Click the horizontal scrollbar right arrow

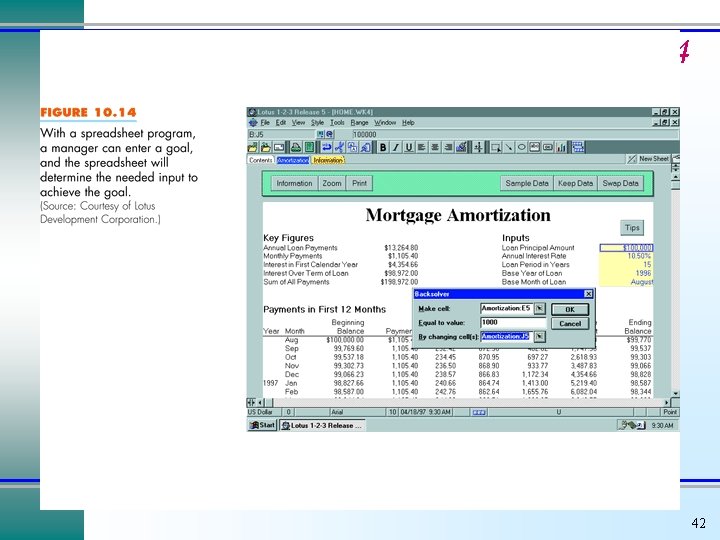(667, 403)
